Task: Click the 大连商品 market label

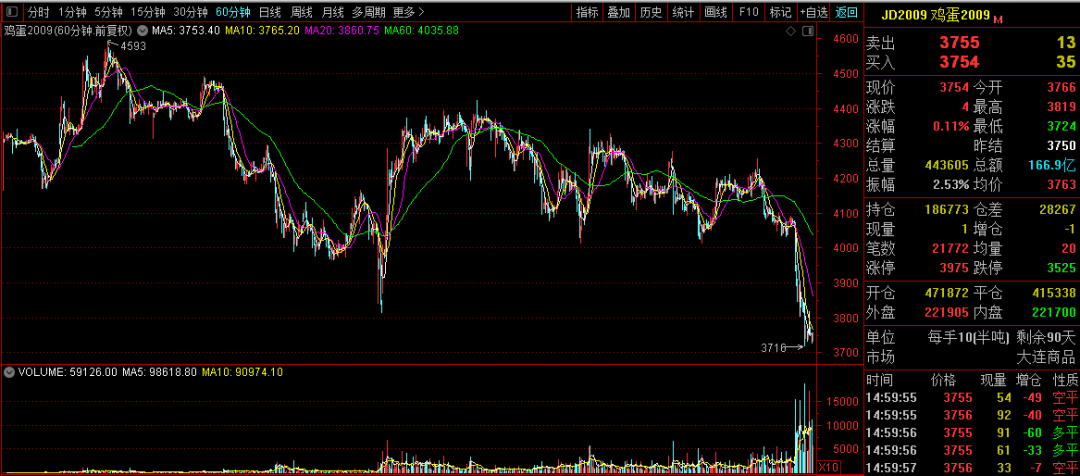Action: 1046,357
